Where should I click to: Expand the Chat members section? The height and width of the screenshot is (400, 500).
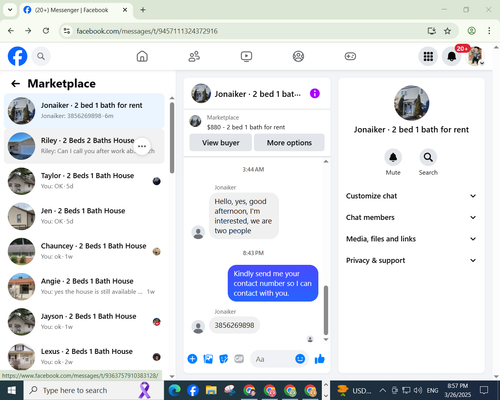point(411,217)
